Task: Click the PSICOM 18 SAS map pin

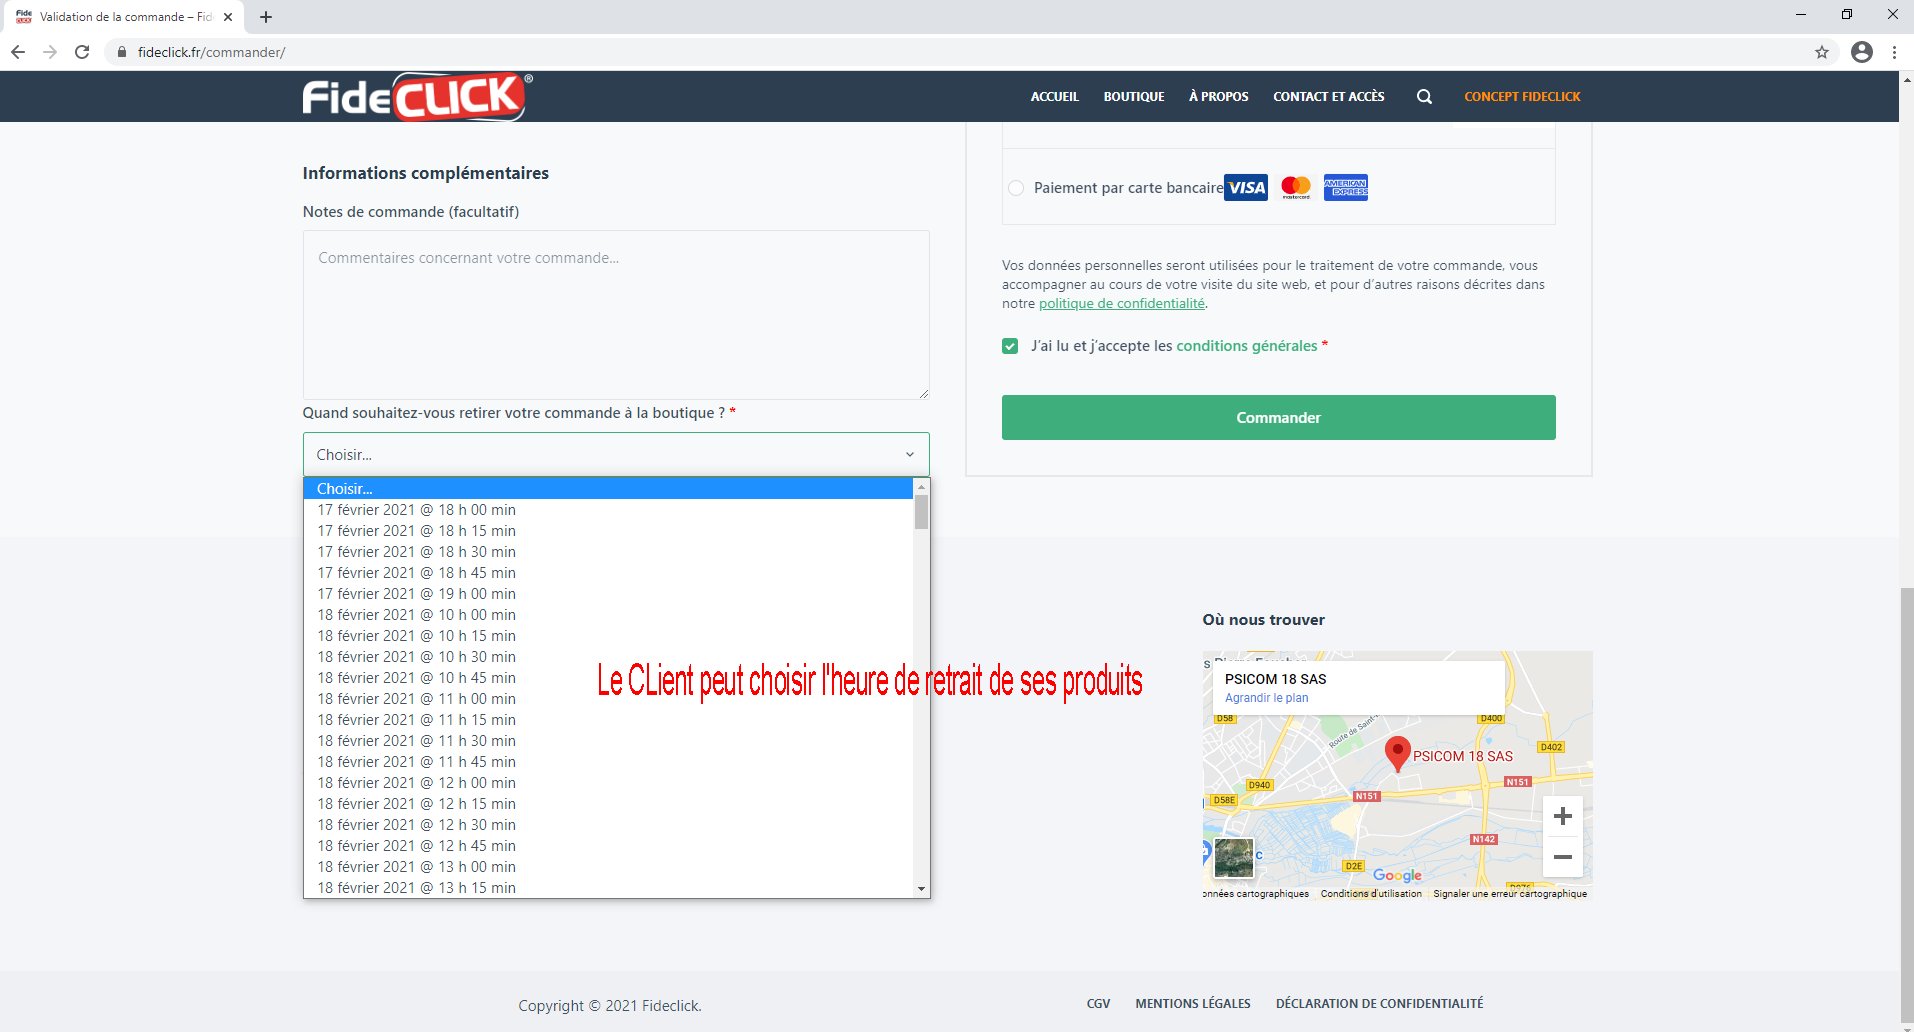Action: (1397, 752)
